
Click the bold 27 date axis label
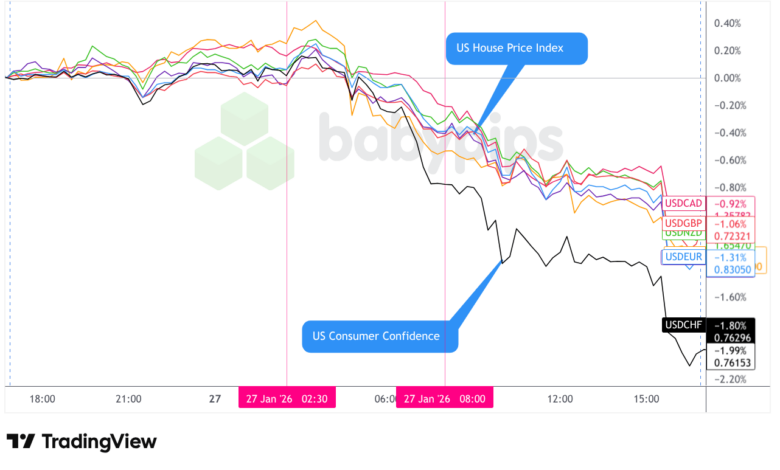pos(214,398)
